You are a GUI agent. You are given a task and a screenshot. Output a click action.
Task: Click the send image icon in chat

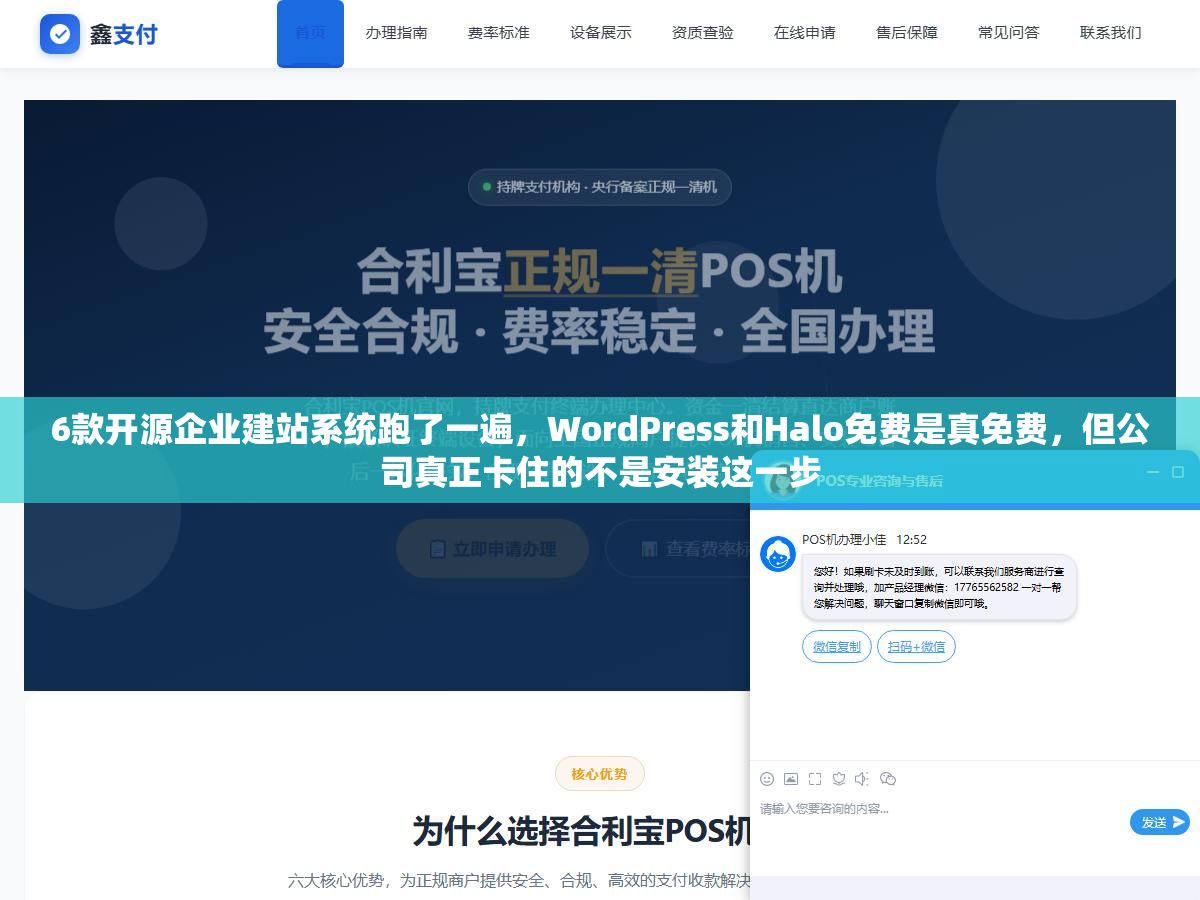pos(791,778)
